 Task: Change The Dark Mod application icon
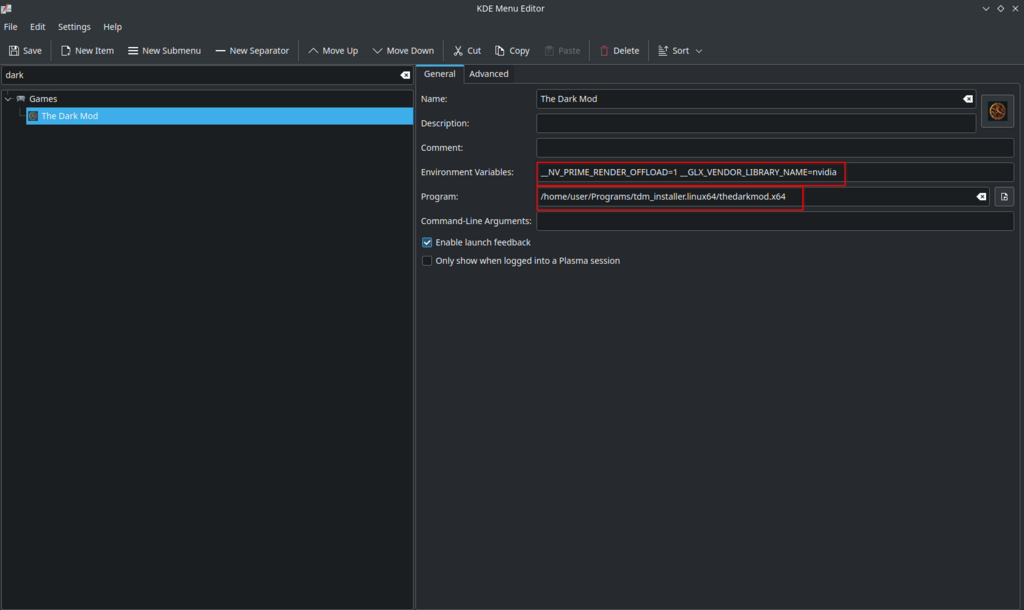pyautogui.click(x=997, y=111)
